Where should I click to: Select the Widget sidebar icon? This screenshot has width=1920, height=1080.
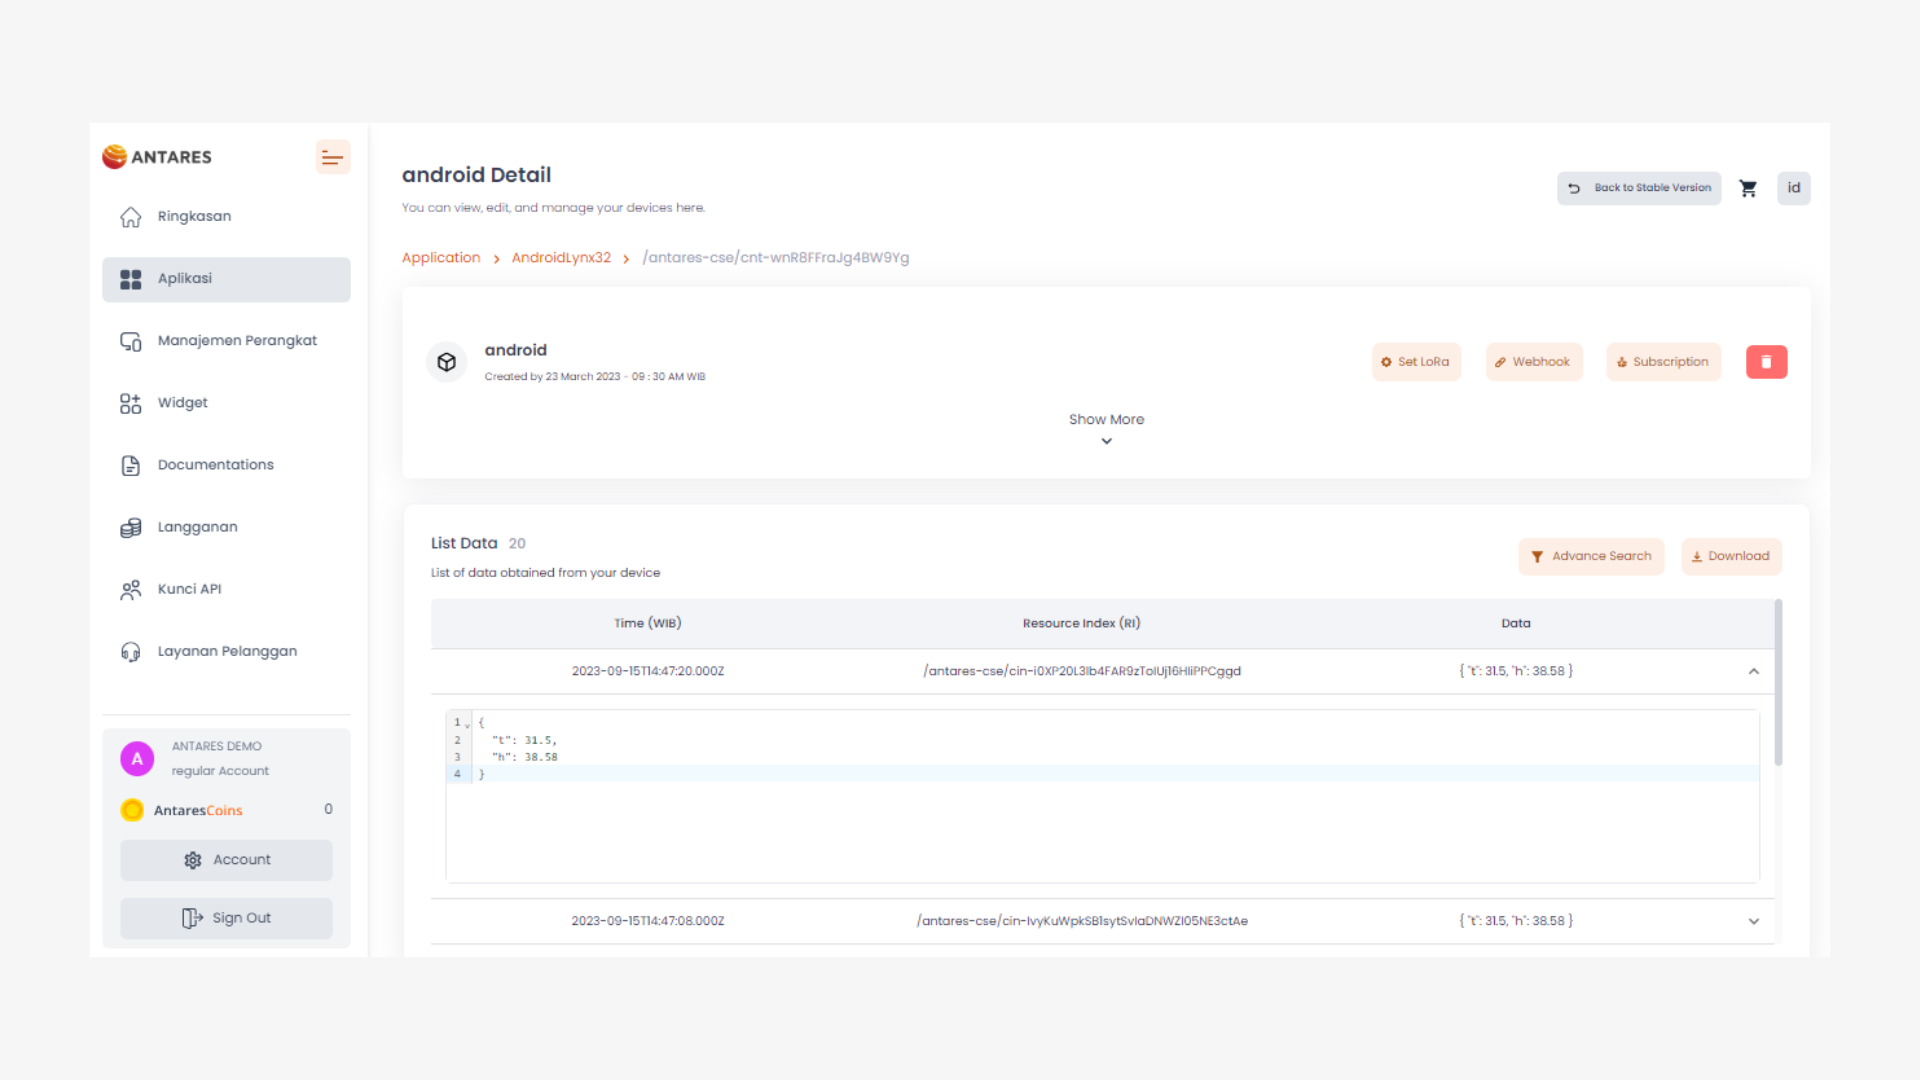(131, 403)
